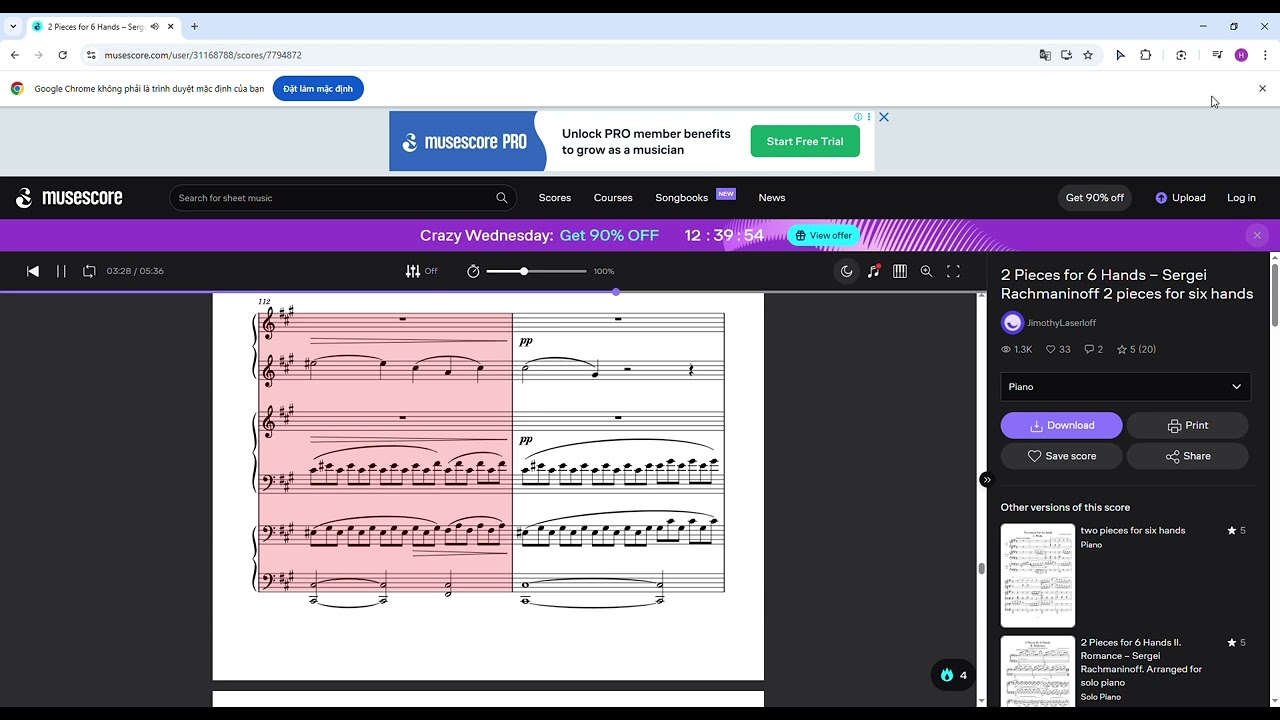Viewport: 1280px width, 720px height.
Task: Click the metronome tempo icon
Action: 473,271
